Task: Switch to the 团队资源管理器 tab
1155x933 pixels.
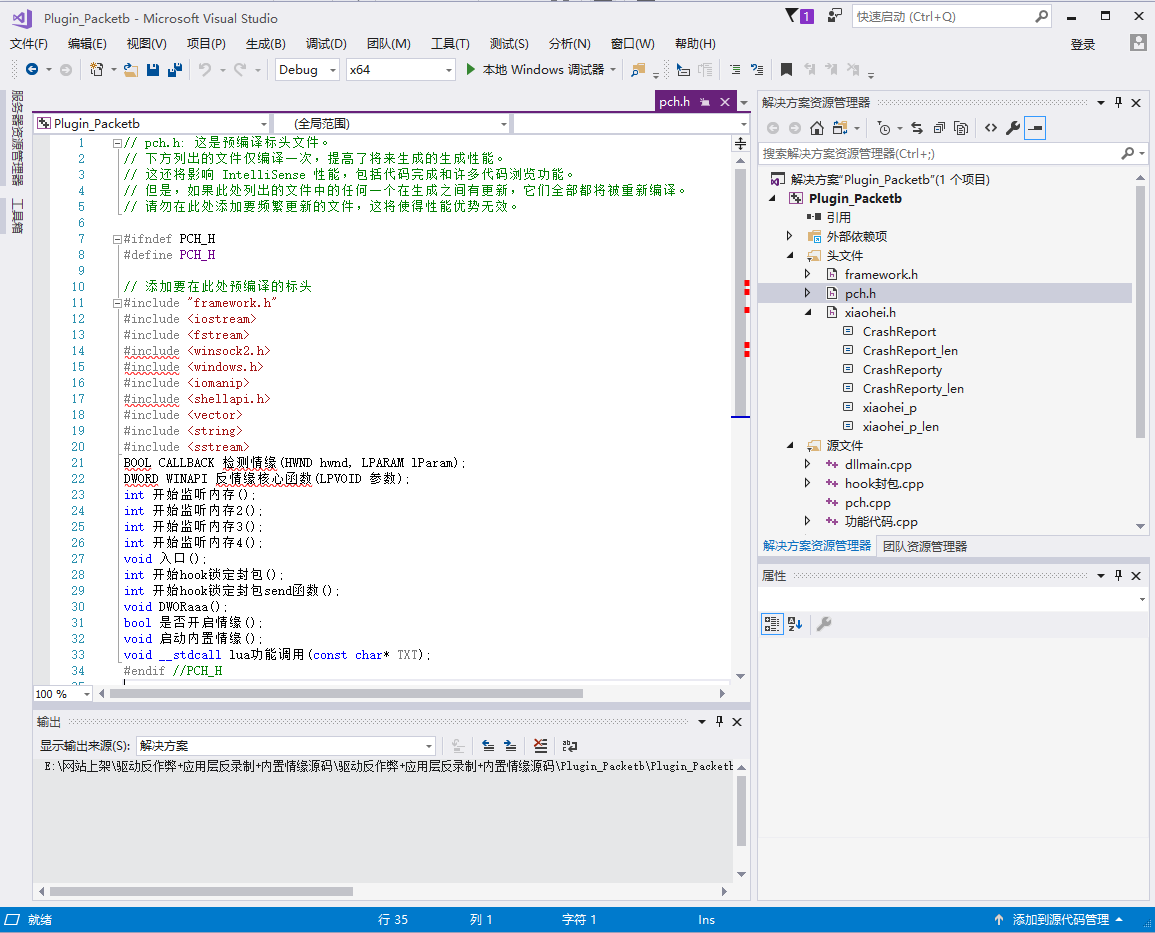Action: pos(923,546)
